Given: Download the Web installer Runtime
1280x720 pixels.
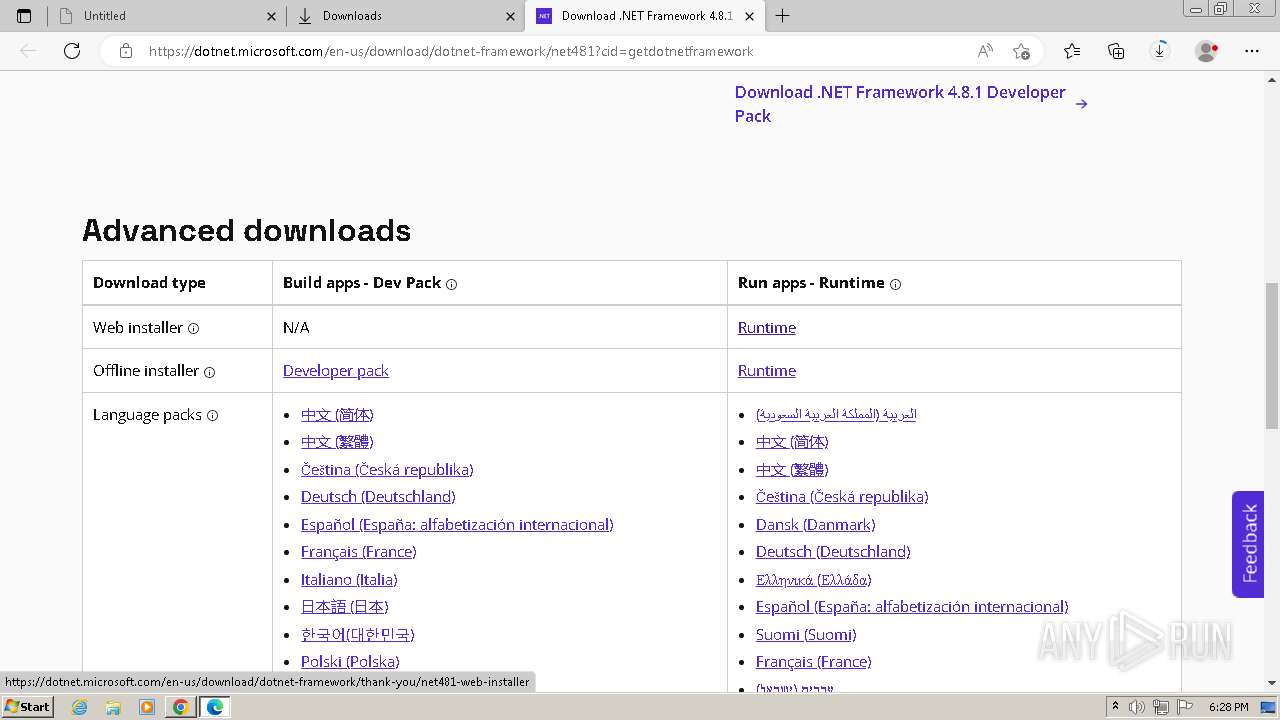Looking at the screenshot, I should coord(767,327).
